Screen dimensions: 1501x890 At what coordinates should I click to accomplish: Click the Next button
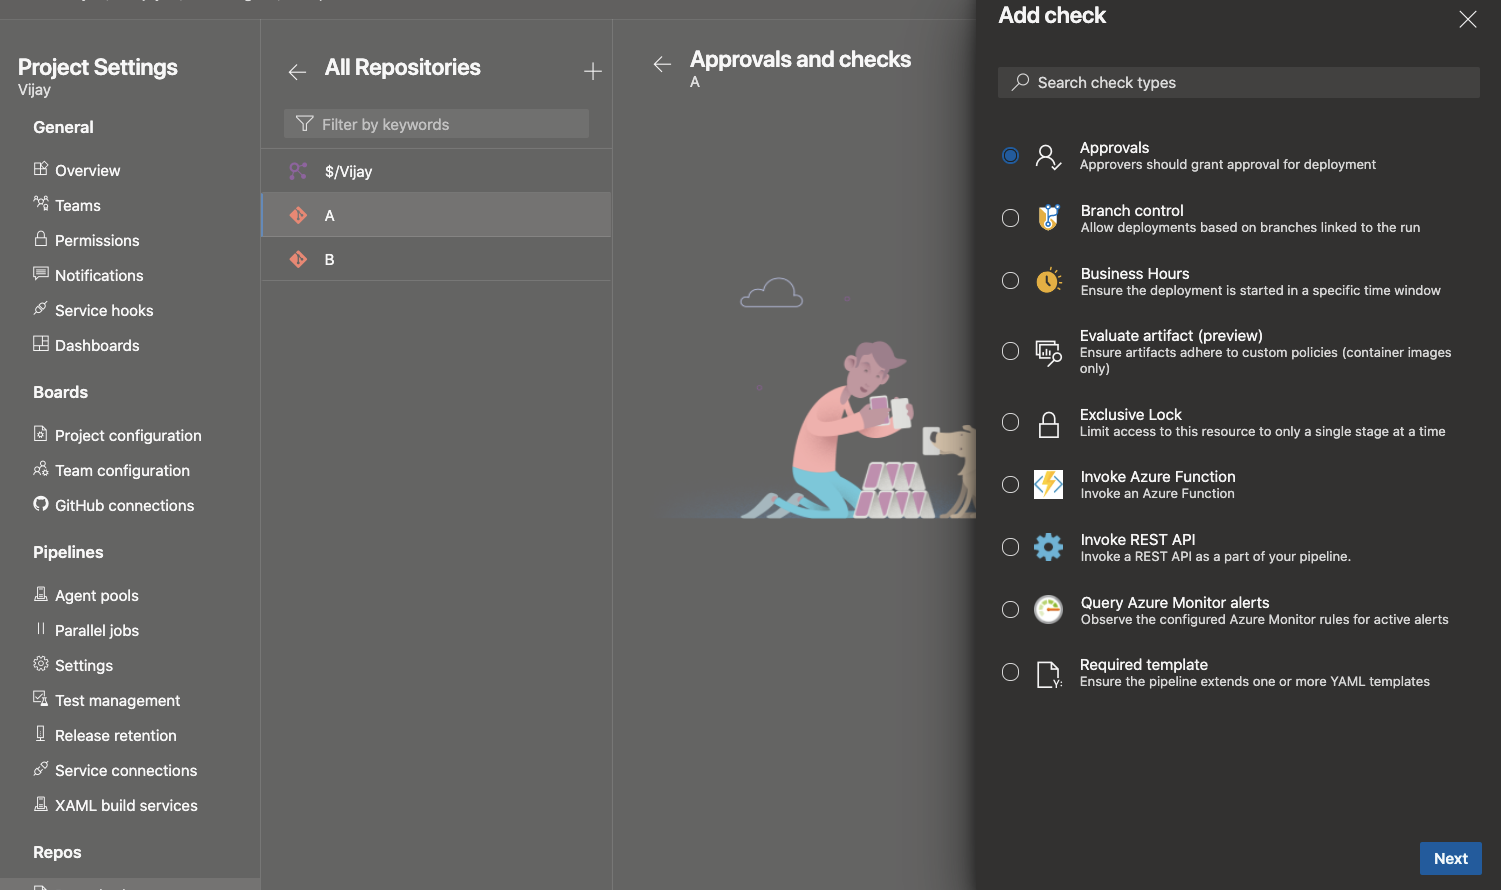pyautogui.click(x=1450, y=859)
